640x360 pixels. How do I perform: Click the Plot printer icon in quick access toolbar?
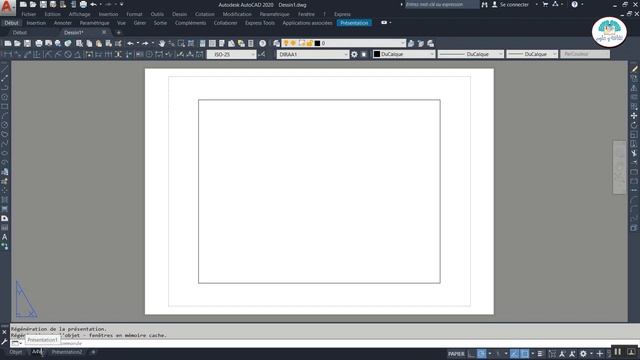tap(83, 4)
